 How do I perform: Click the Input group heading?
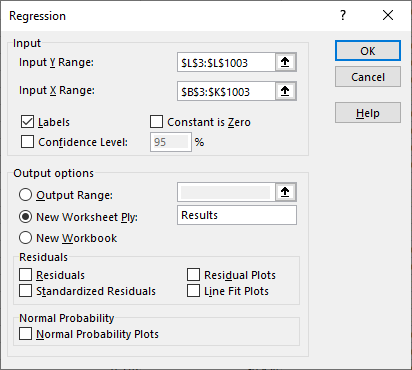click(x=27, y=43)
